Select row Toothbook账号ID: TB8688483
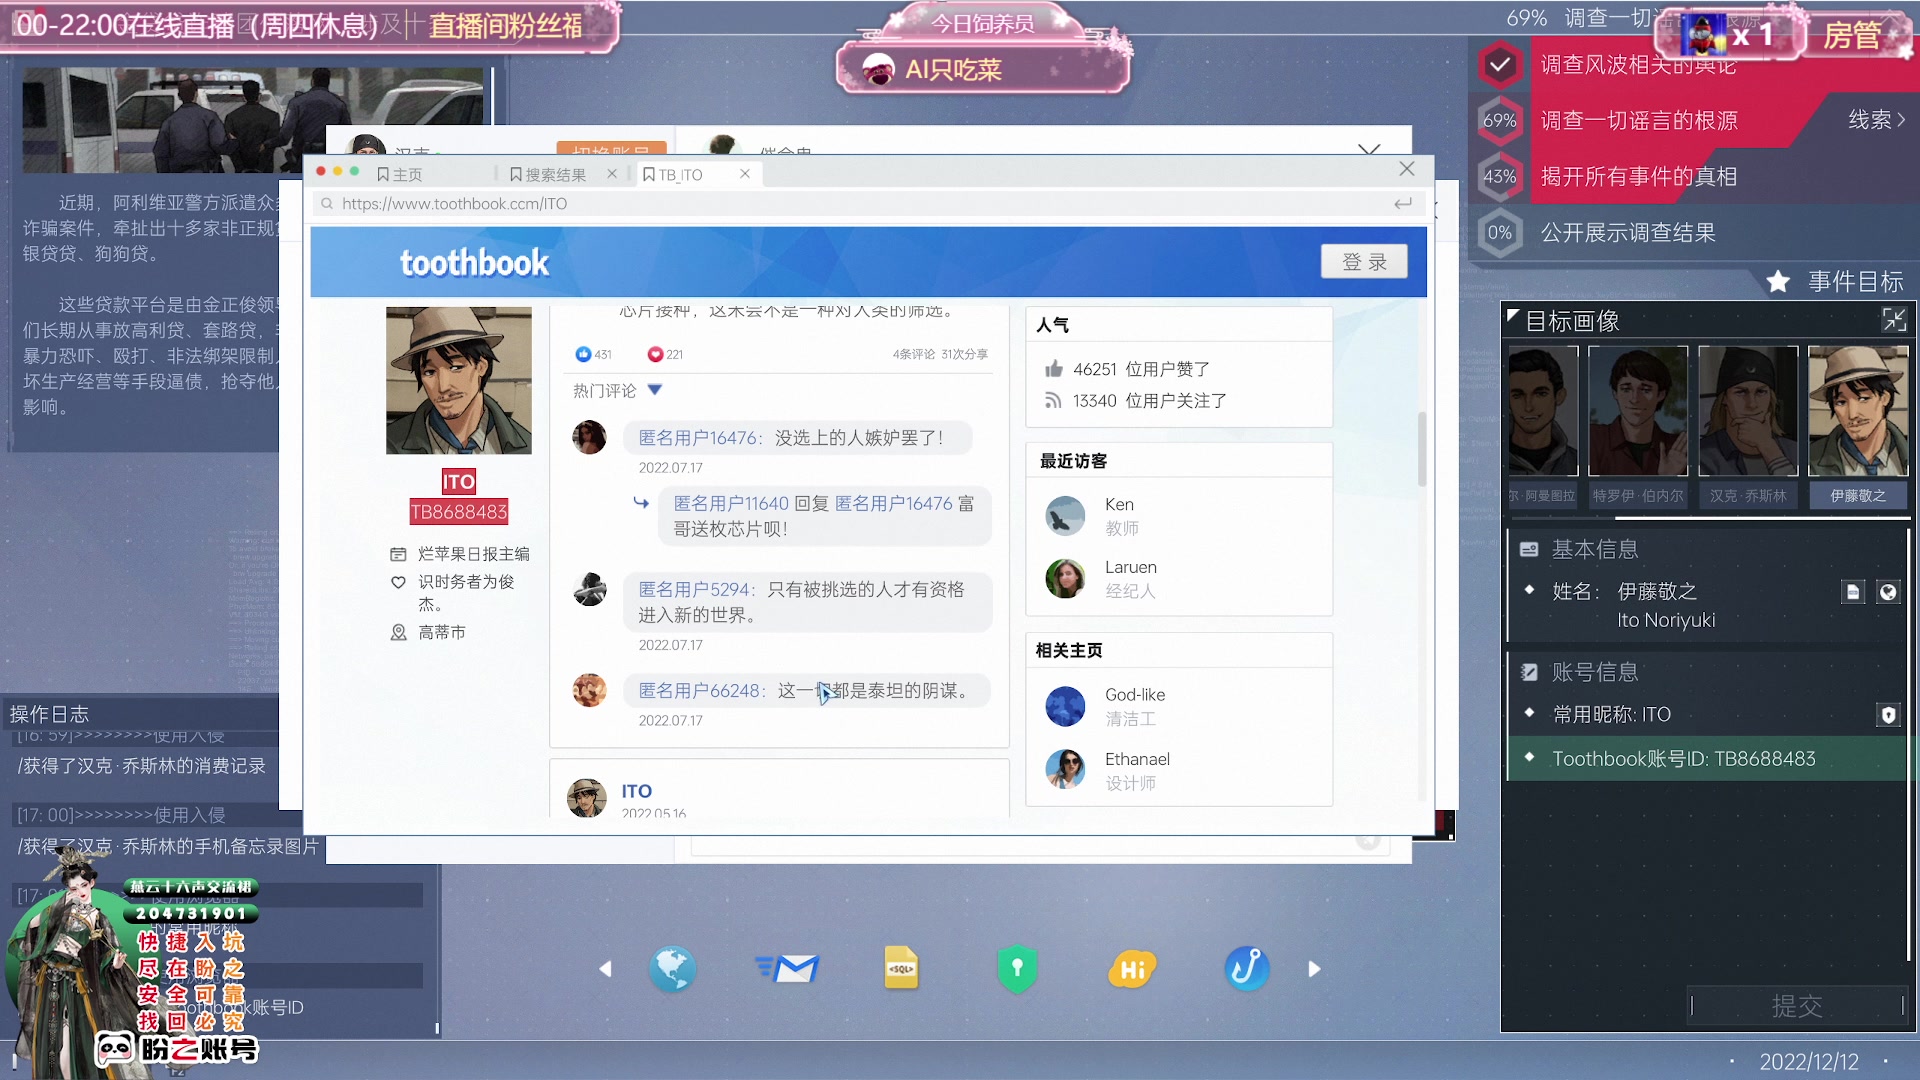The height and width of the screenshot is (1080, 1920). (x=1708, y=759)
